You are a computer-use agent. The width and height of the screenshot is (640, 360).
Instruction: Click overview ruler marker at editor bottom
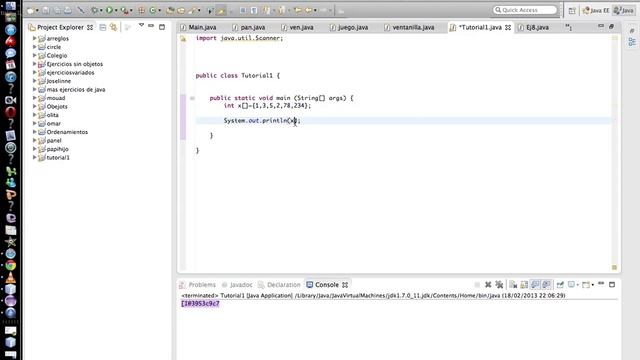(x=614, y=267)
